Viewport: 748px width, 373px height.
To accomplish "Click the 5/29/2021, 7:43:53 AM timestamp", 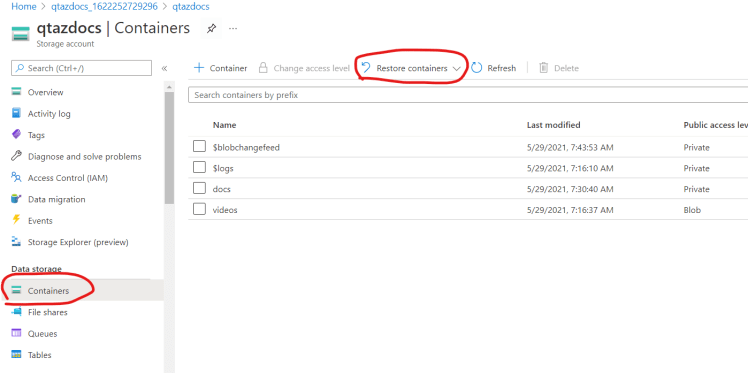I will (x=570, y=147).
